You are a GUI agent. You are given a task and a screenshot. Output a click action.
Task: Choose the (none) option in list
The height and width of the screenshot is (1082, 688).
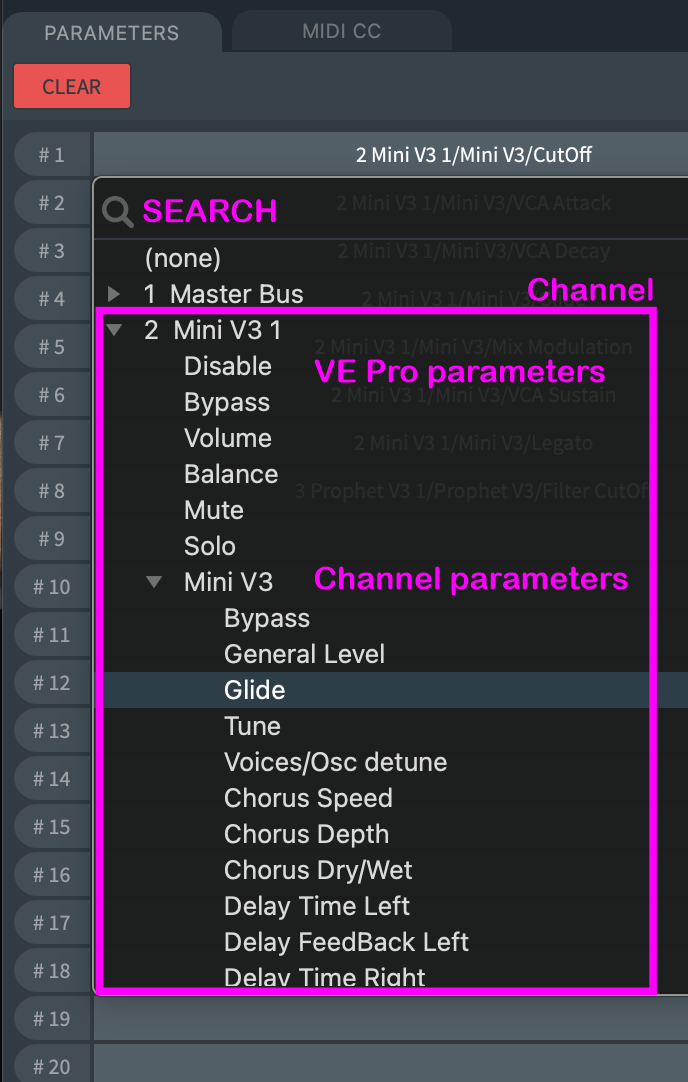point(182,258)
